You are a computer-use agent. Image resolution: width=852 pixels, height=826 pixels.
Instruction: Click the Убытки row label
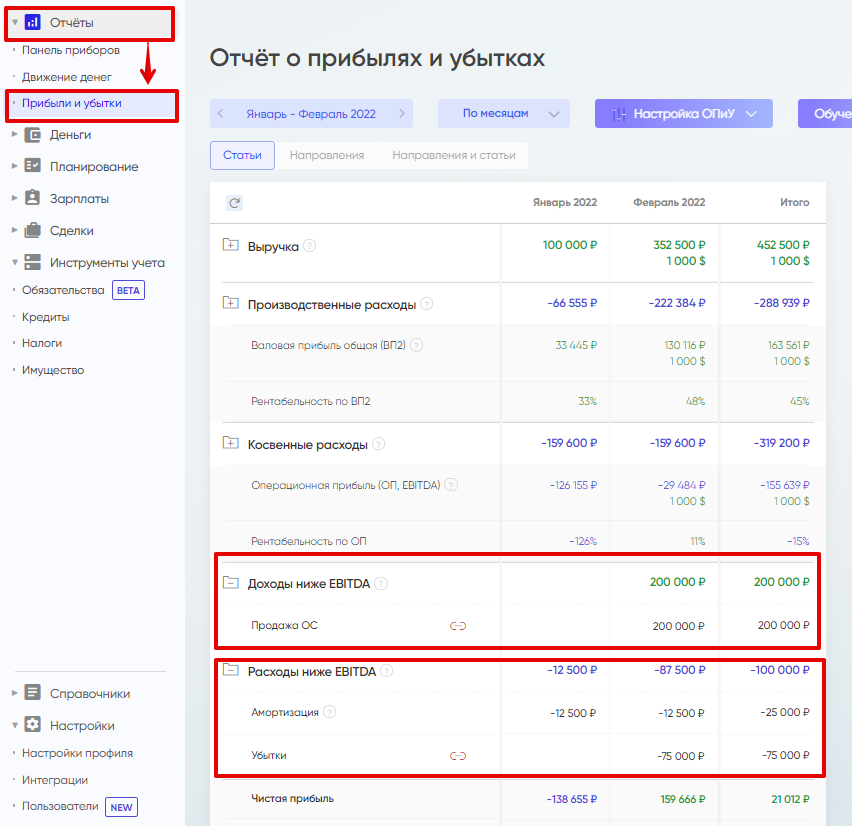[268, 755]
